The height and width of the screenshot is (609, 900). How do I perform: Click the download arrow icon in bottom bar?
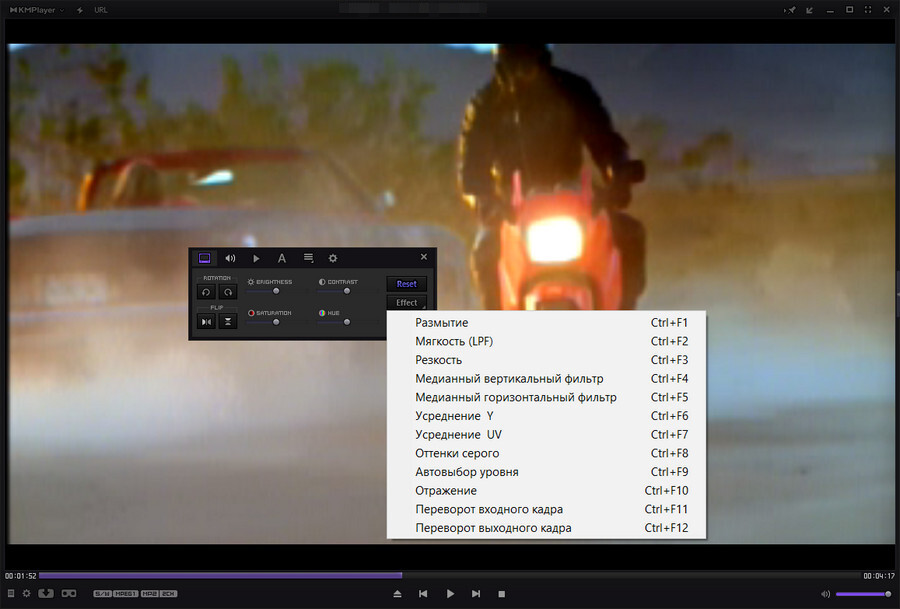click(x=46, y=594)
